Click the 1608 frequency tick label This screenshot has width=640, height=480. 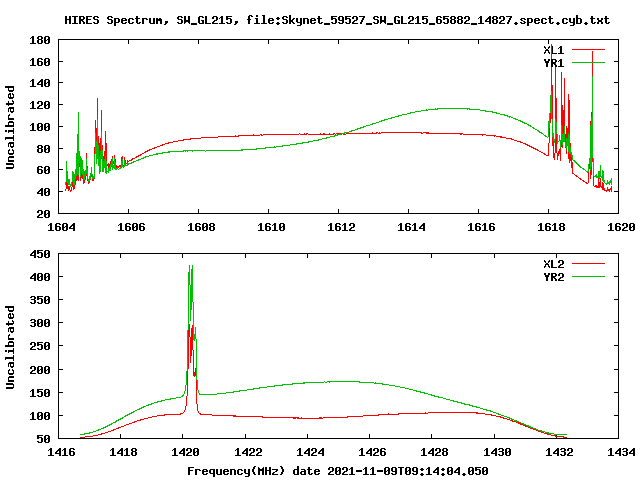[x=201, y=227]
